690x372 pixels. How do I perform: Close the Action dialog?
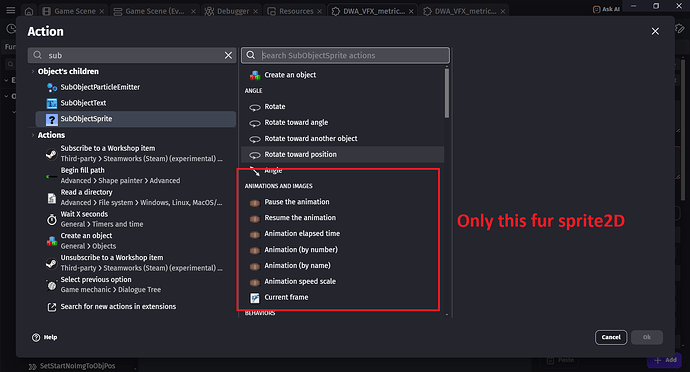(655, 31)
